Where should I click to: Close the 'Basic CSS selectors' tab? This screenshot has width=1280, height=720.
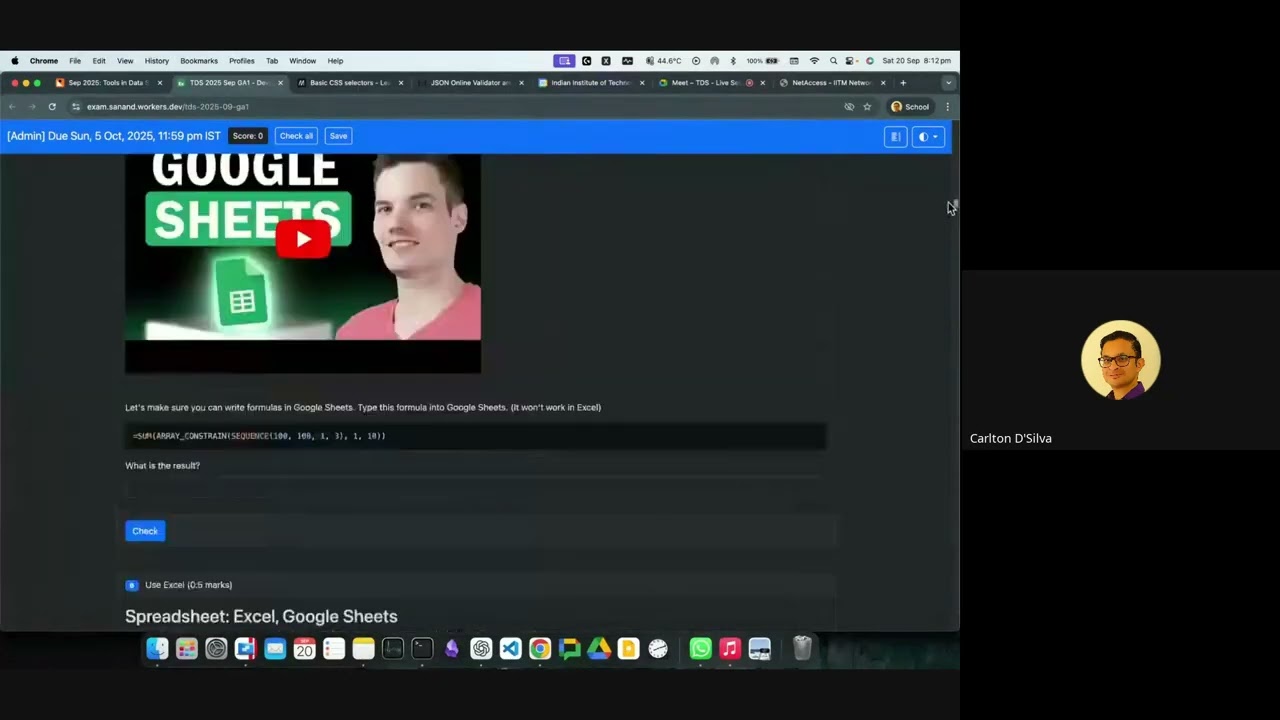(x=401, y=83)
